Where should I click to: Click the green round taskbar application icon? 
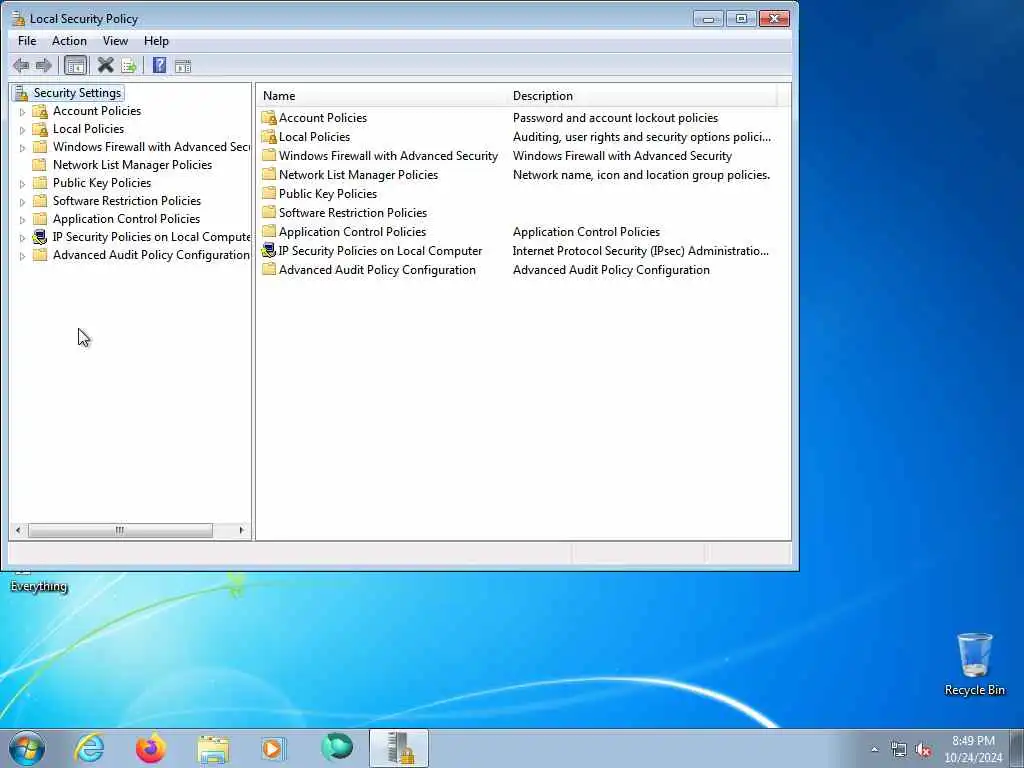pyautogui.click(x=336, y=747)
